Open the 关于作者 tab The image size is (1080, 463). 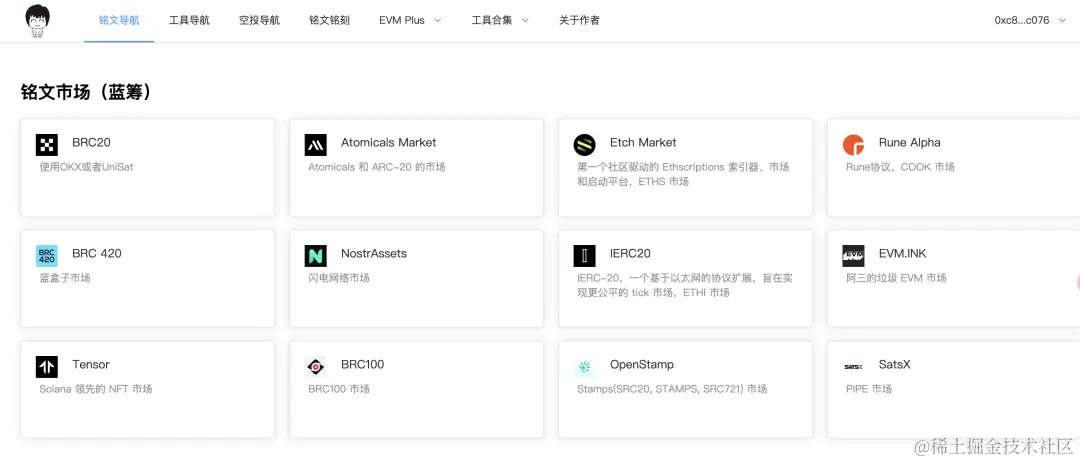pyautogui.click(x=579, y=21)
